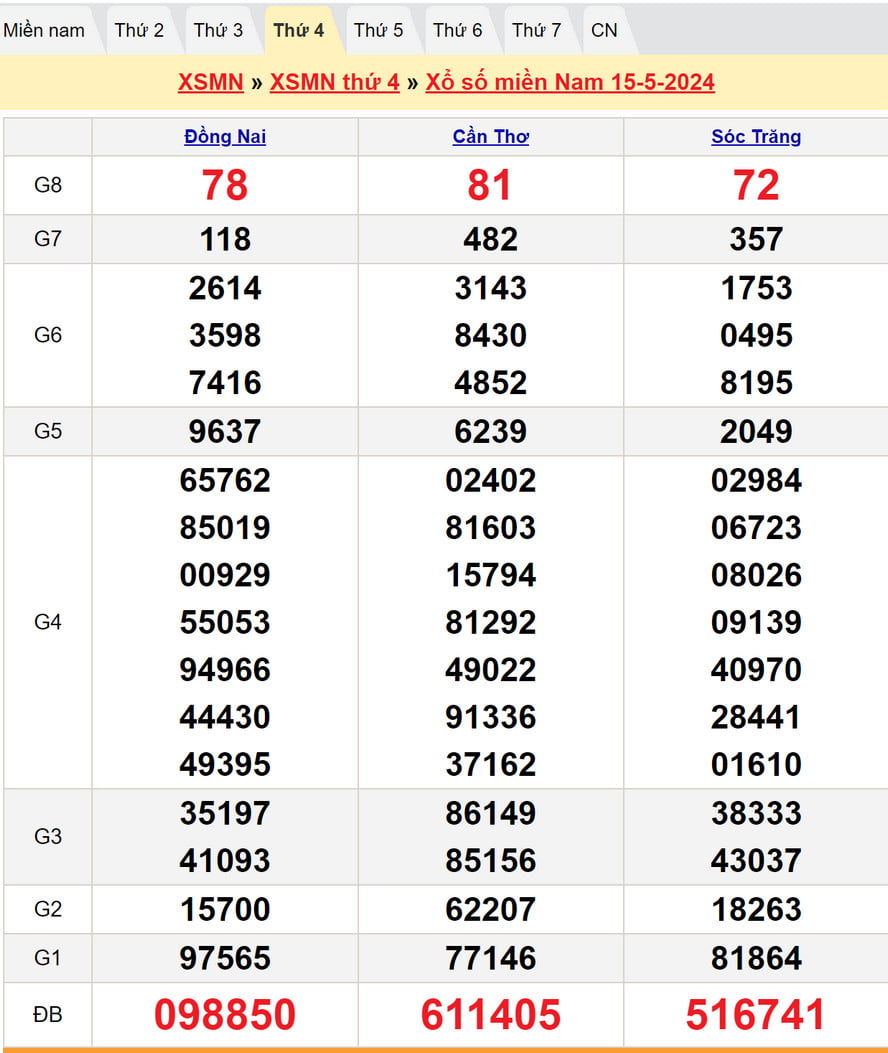Select the CN (Sunday) tab
This screenshot has width=888, height=1053.
pos(604,30)
